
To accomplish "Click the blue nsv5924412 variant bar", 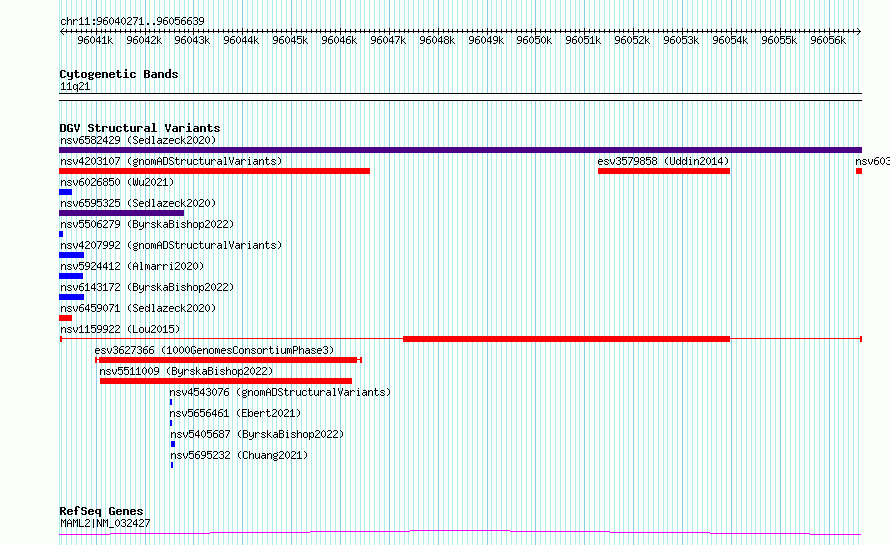I will tap(71, 276).
